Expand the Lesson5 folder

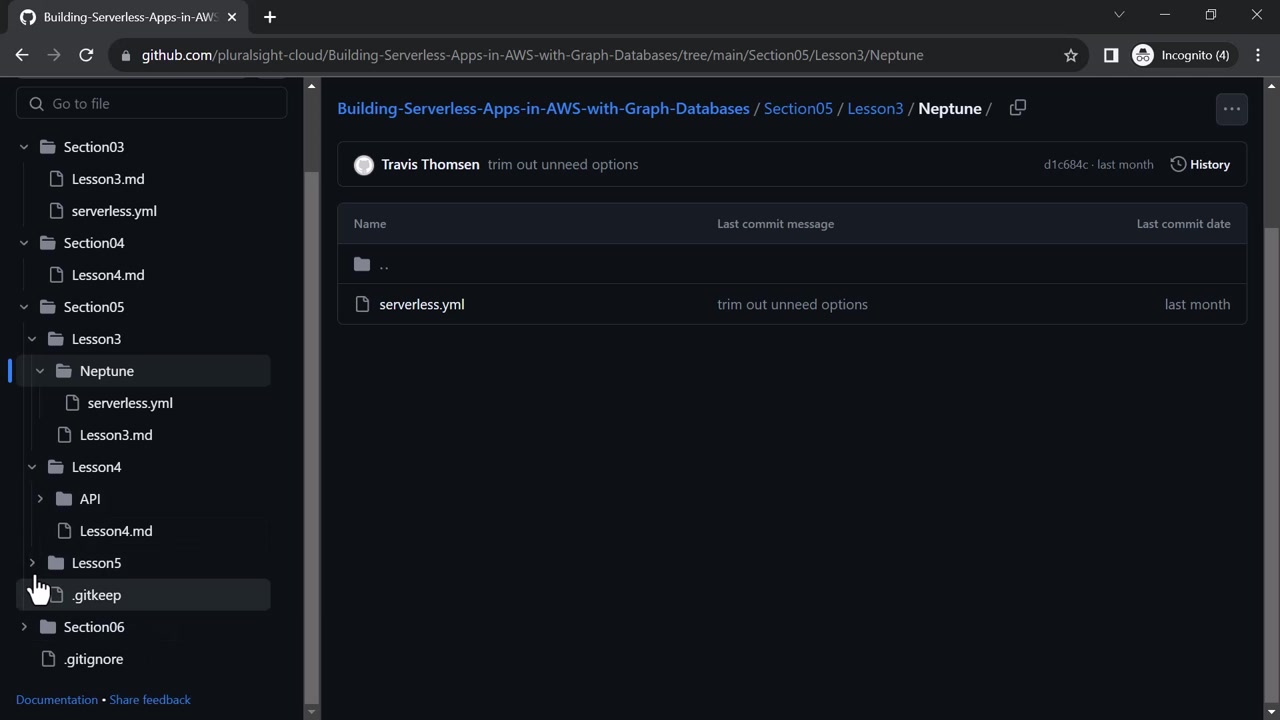click(x=32, y=563)
